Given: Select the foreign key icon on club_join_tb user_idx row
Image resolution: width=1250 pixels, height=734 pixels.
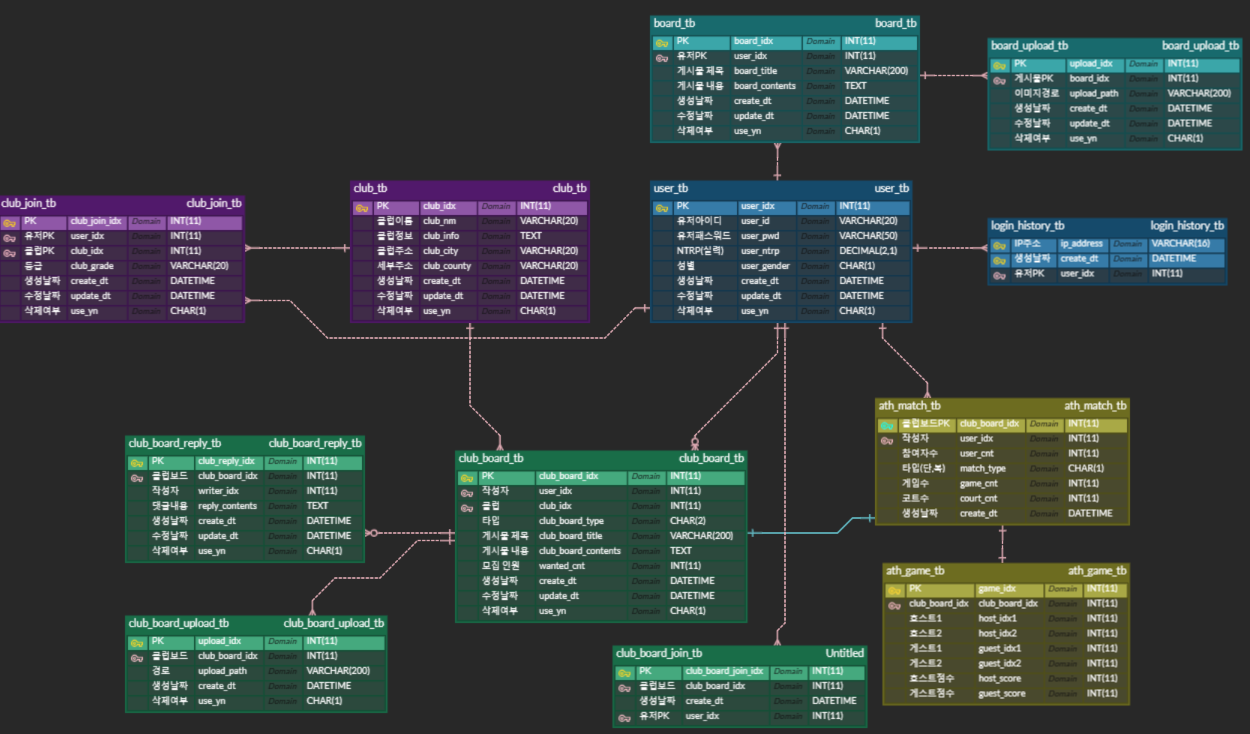Looking at the screenshot, I should (10, 238).
